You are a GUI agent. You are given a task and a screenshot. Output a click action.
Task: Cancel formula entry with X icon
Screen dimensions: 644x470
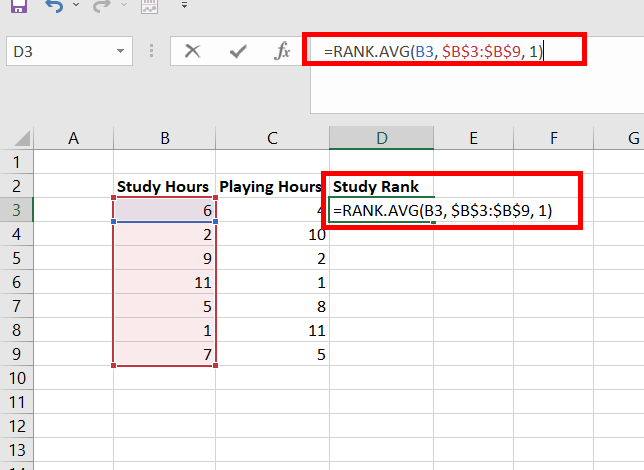coord(192,51)
